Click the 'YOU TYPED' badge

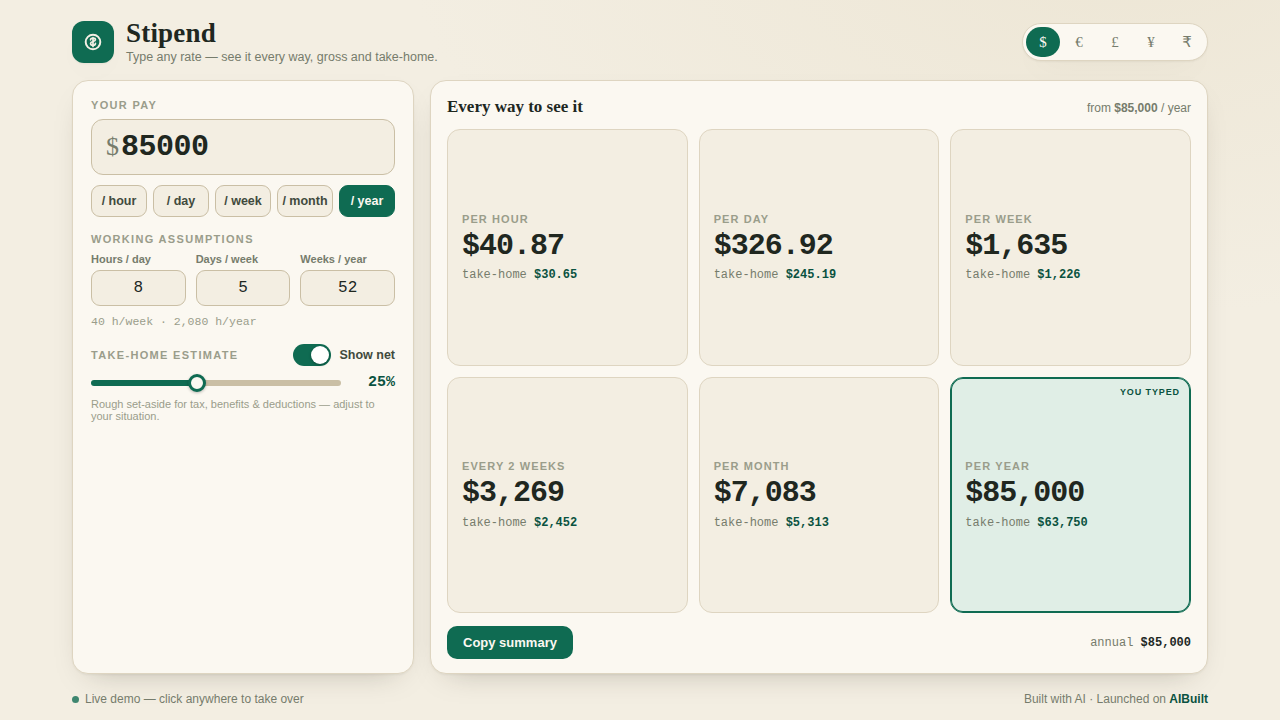pos(1150,392)
